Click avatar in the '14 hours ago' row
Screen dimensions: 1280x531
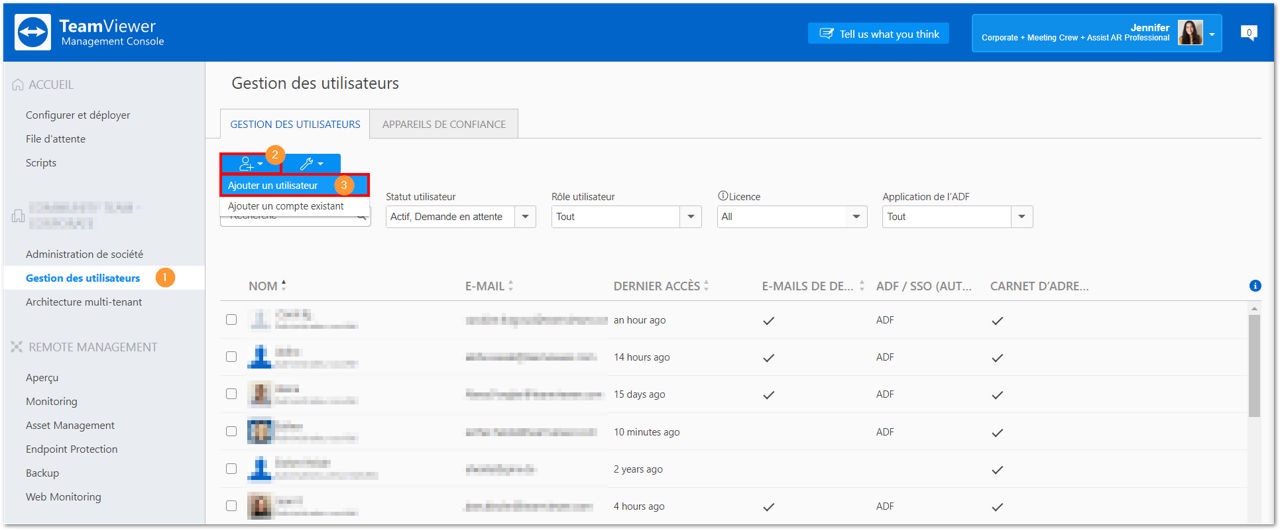(x=260, y=357)
